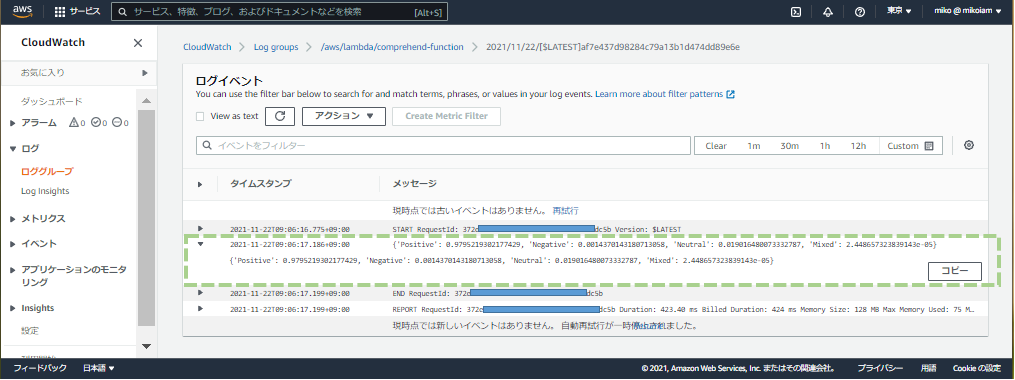This screenshot has width=1015, height=380.
Task: Open the アクション dropdown
Action: [x=344, y=116]
